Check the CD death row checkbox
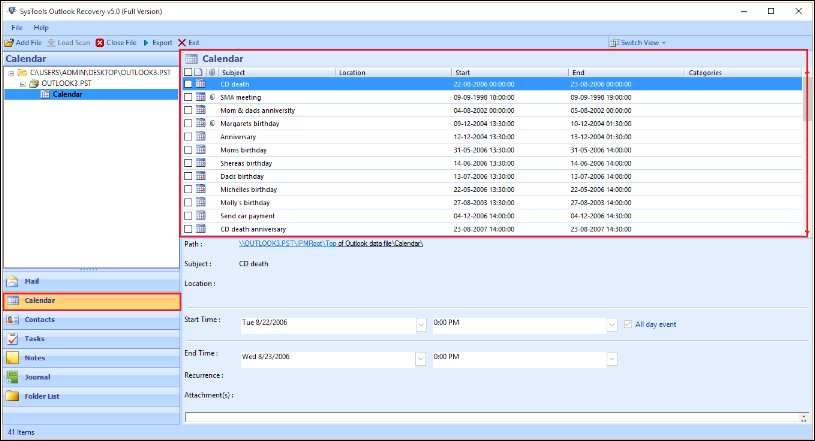Image resolution: width=815 pixels, height=441 pixels. pos(188,84)
